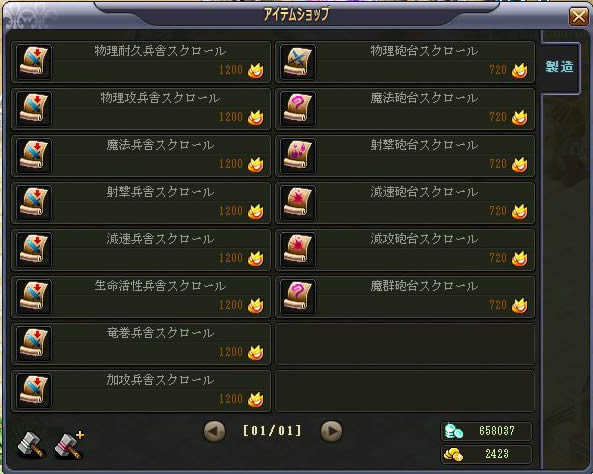The width and height of the screenshot is (593, 474).
Task: Go to the previous shop page arrow
Action: 214,431
